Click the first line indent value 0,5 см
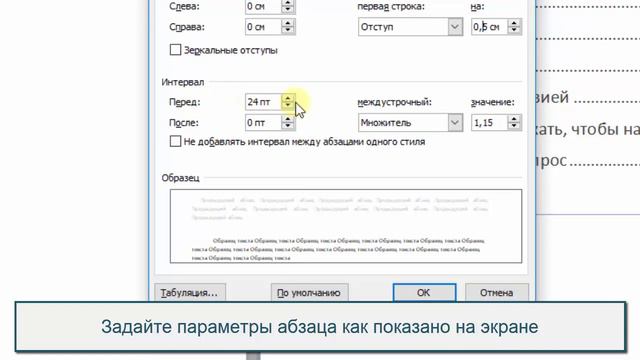 pos(489,27)
